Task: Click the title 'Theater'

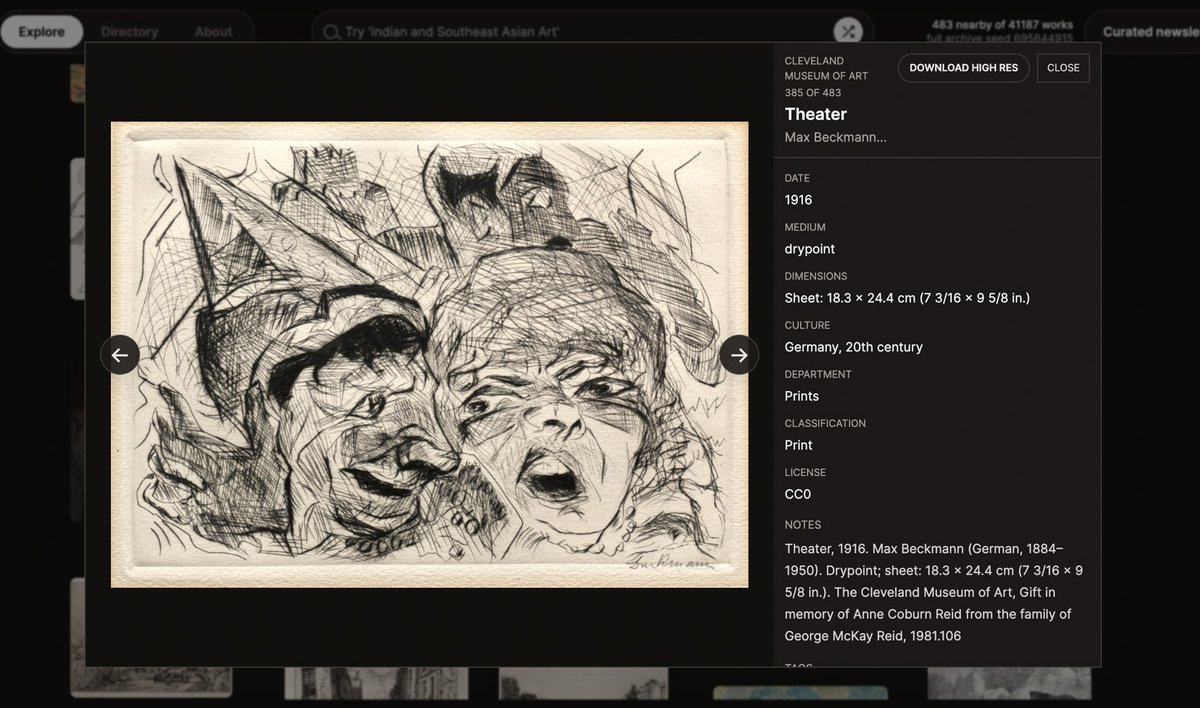Action: pyautogui.click(x=816, y=114)
